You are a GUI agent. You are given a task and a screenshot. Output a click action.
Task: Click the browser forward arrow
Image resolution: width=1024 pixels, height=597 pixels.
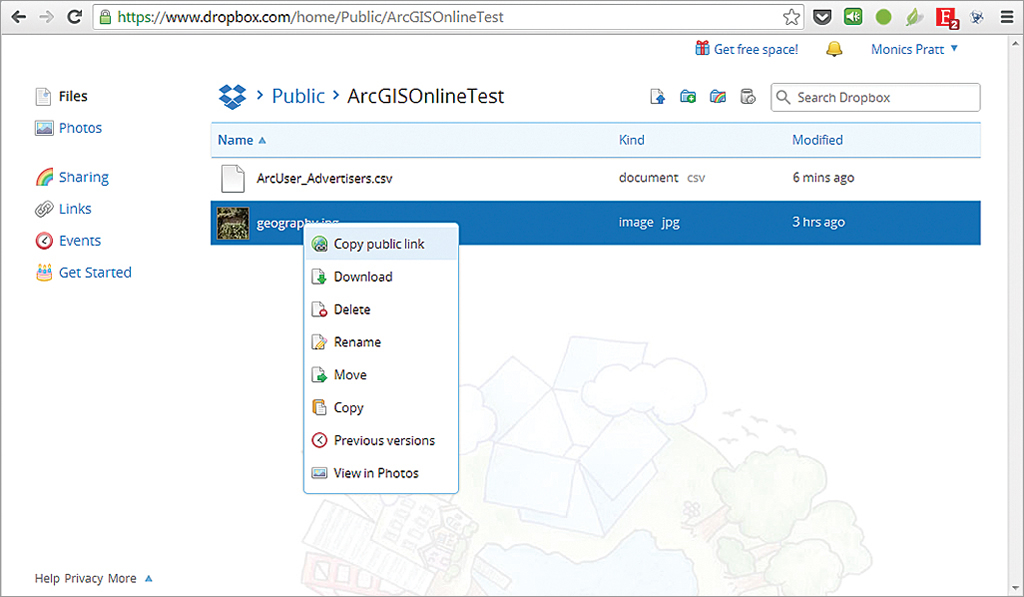point(46,17)
